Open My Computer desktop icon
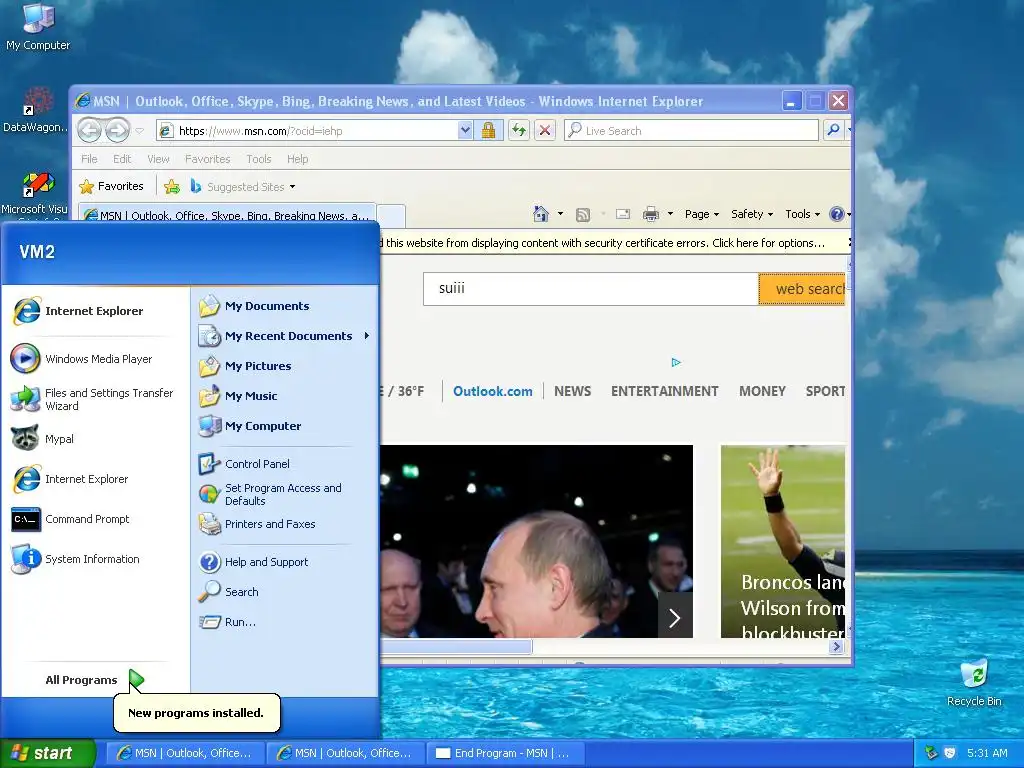This screenshot has width=1024, height=768. 38,26
